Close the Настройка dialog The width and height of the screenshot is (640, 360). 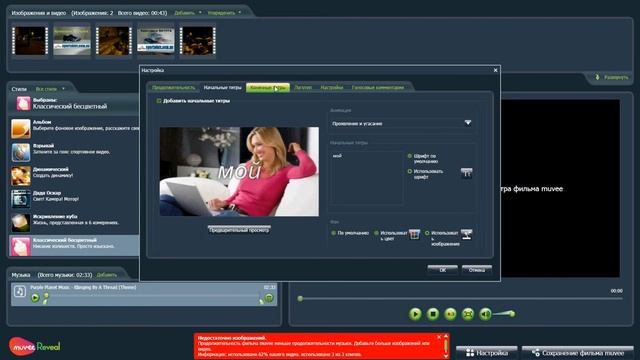(x=496, y=70)
